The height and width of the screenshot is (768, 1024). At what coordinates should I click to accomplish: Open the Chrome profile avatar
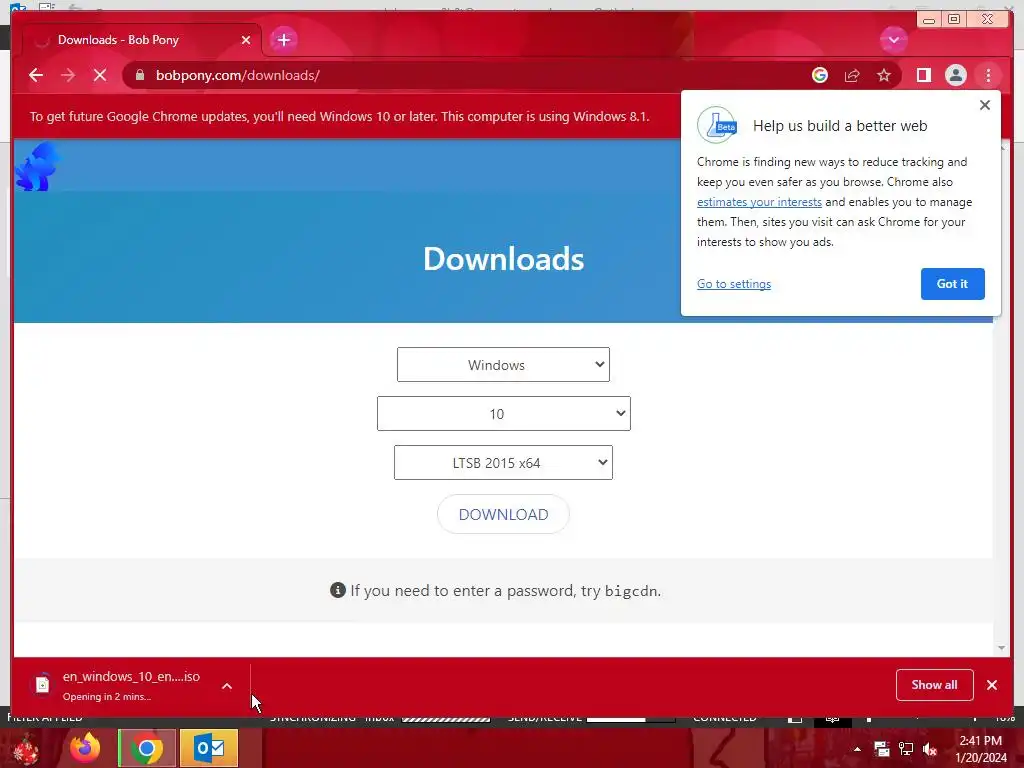point(955,75)
